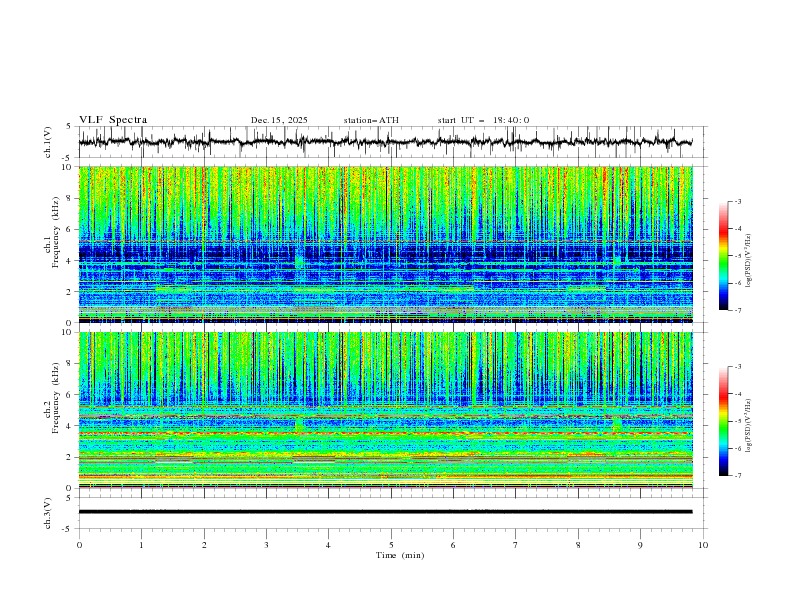The width and height of the screenshot is (792, 612).
Task: Click the log(PSD) label of ch.1 color bar
Action: [749, 261]
